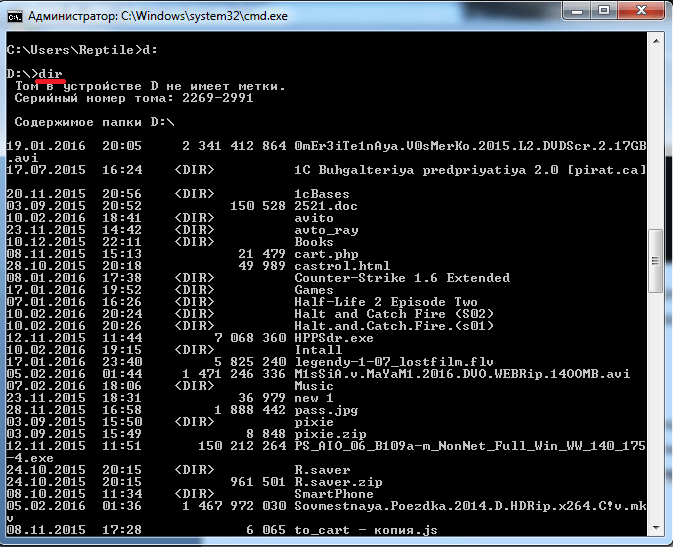Click the underlined dir command text
This screenshot has height=547, width=673.
[x=50, y=74]
